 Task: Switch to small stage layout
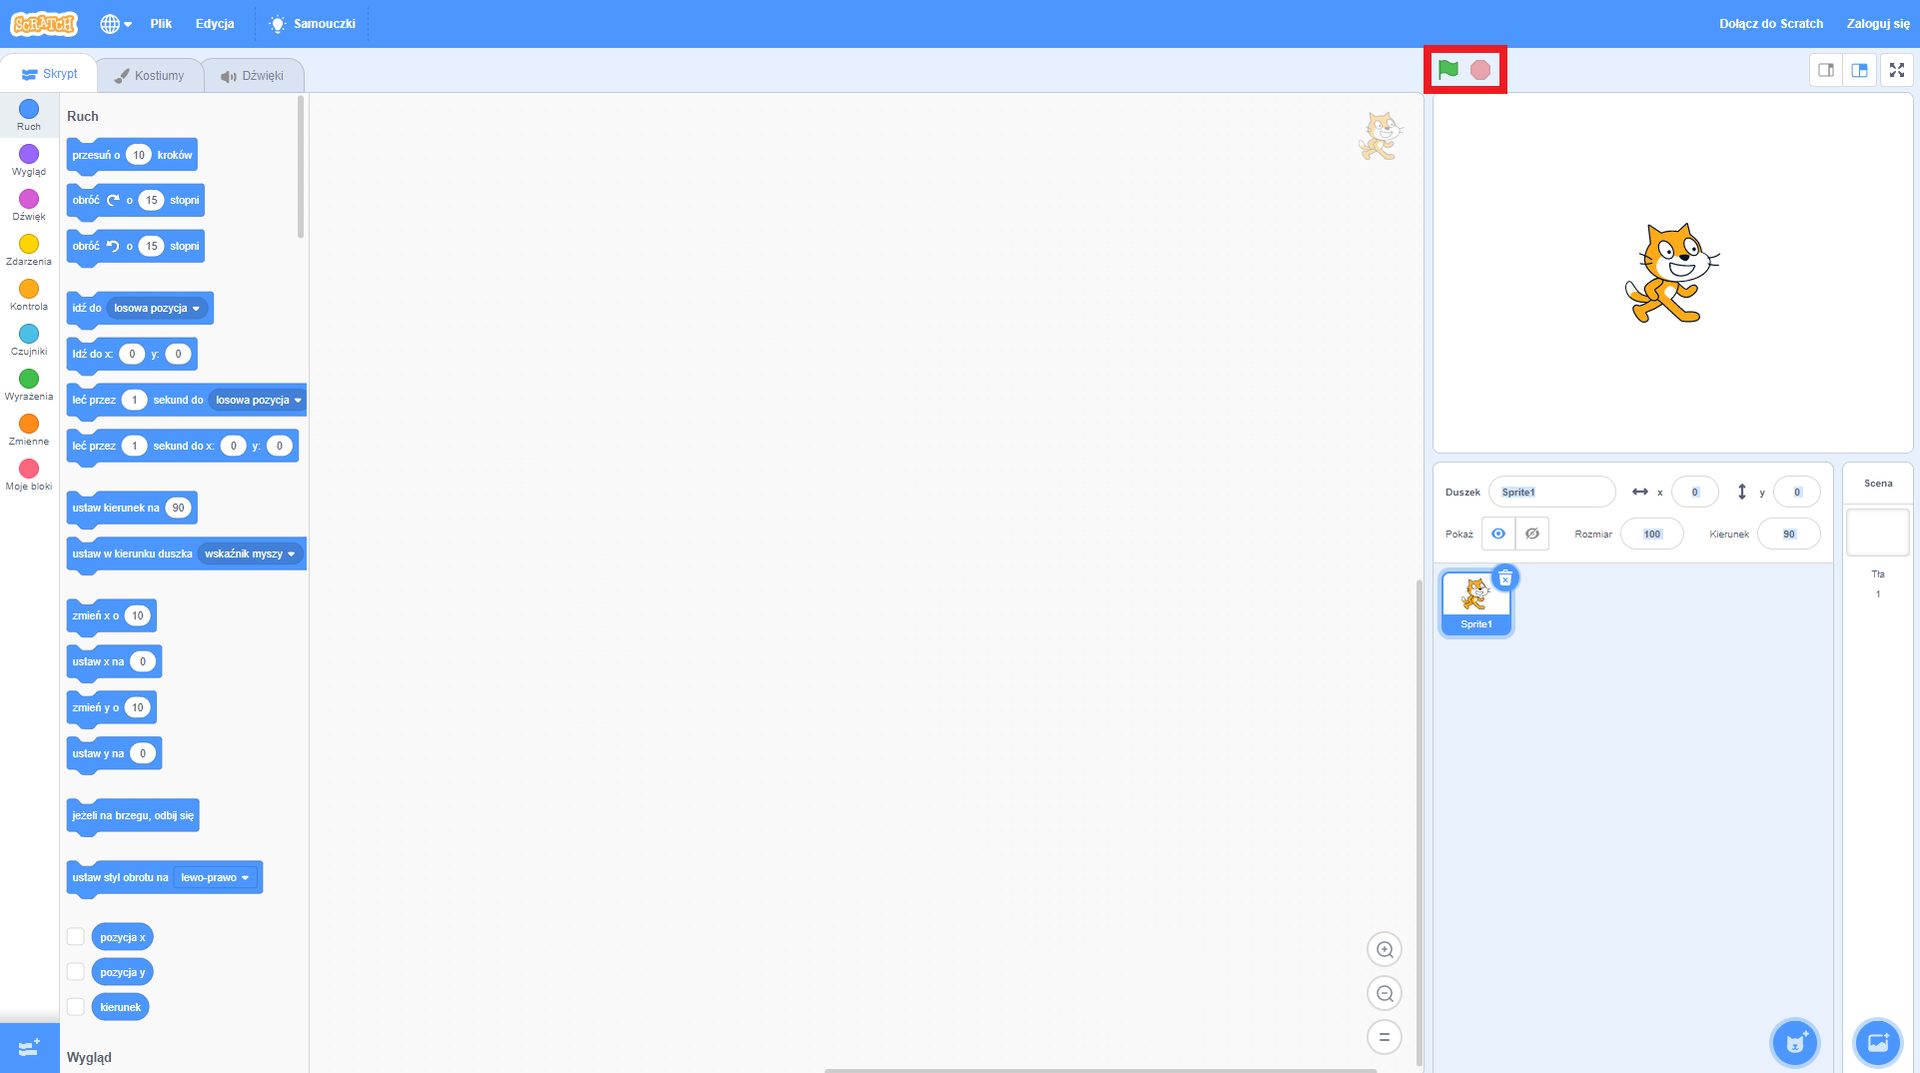tap(1826, 70)
